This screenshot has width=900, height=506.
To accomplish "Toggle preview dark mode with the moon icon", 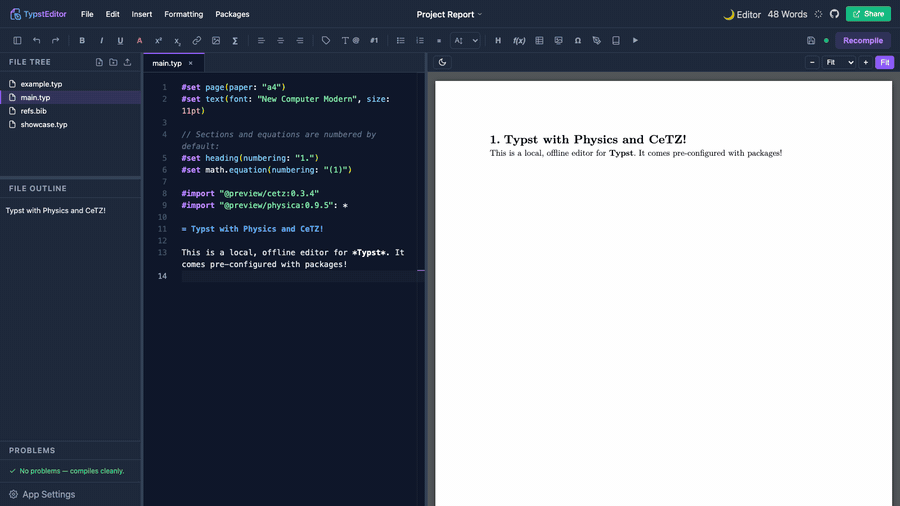I will tap(442, 63).
